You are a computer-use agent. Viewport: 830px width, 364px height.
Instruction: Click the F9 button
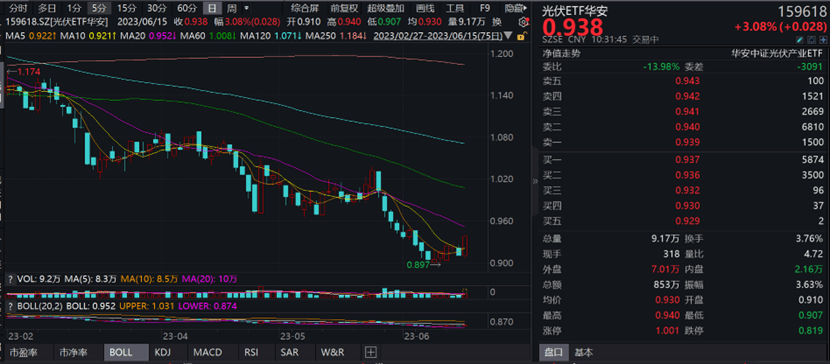click(484, 8)
